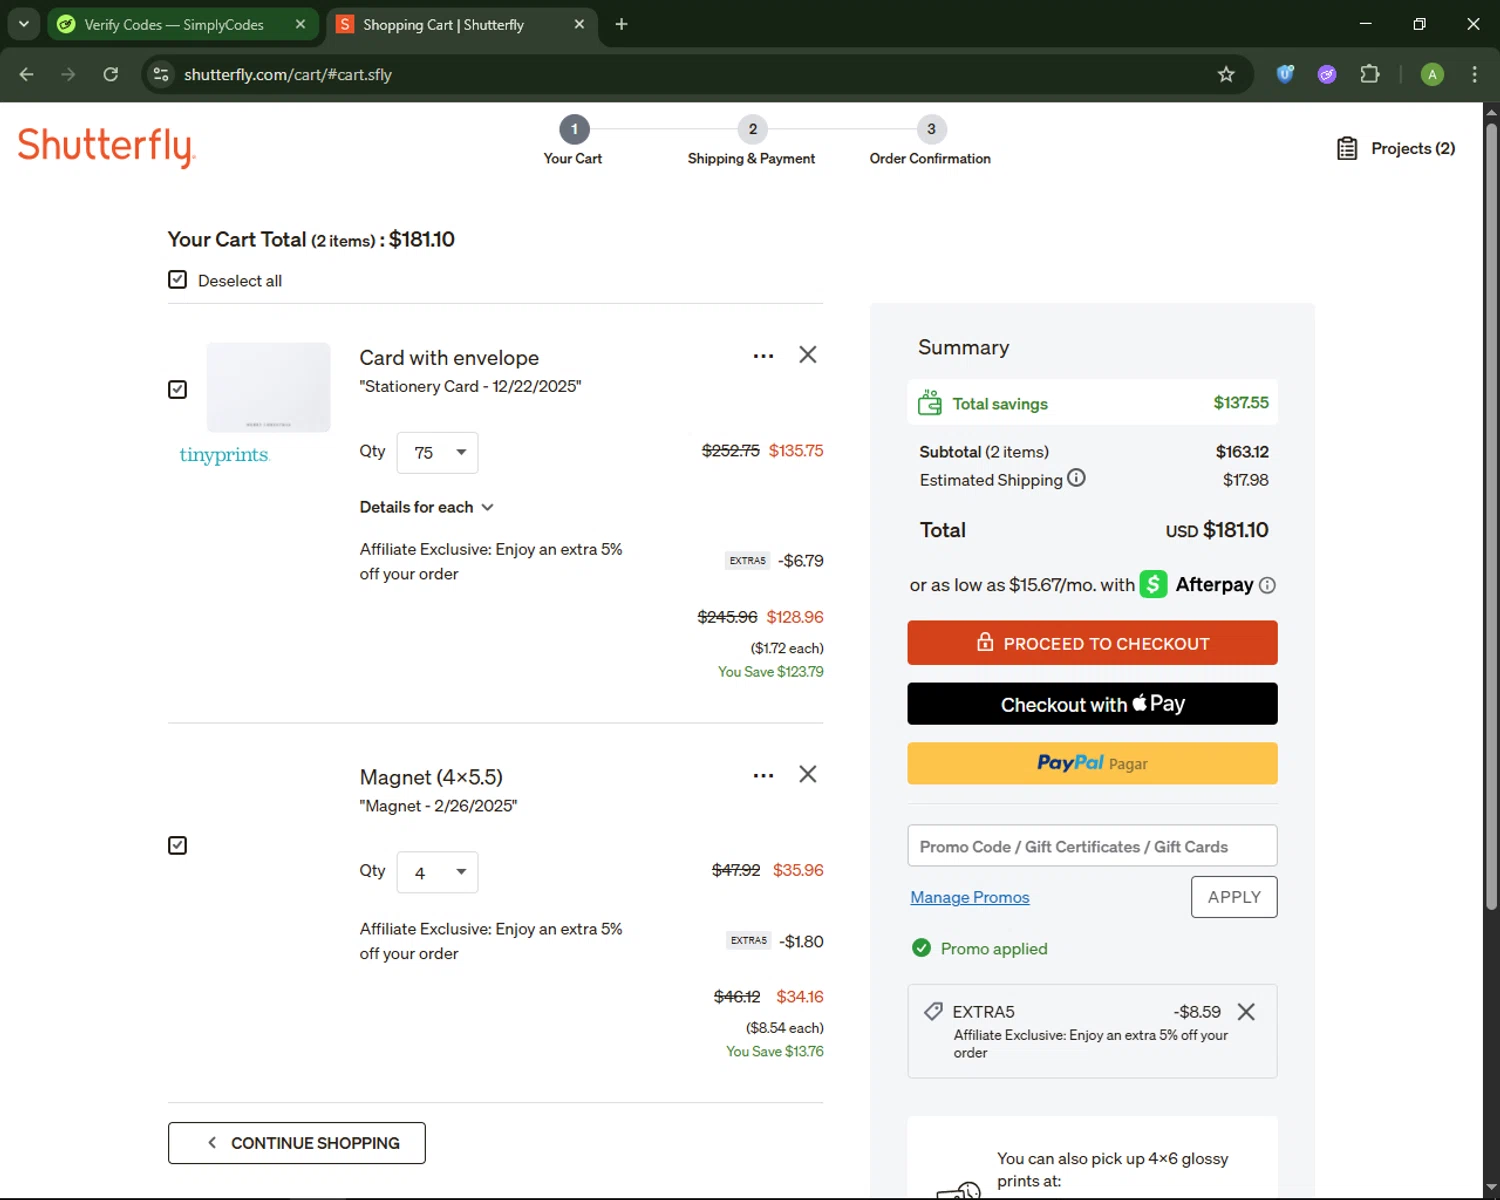Click the Magnet (4×5.5) product title
This screenshot has width=1500, height=1200.
431,777
